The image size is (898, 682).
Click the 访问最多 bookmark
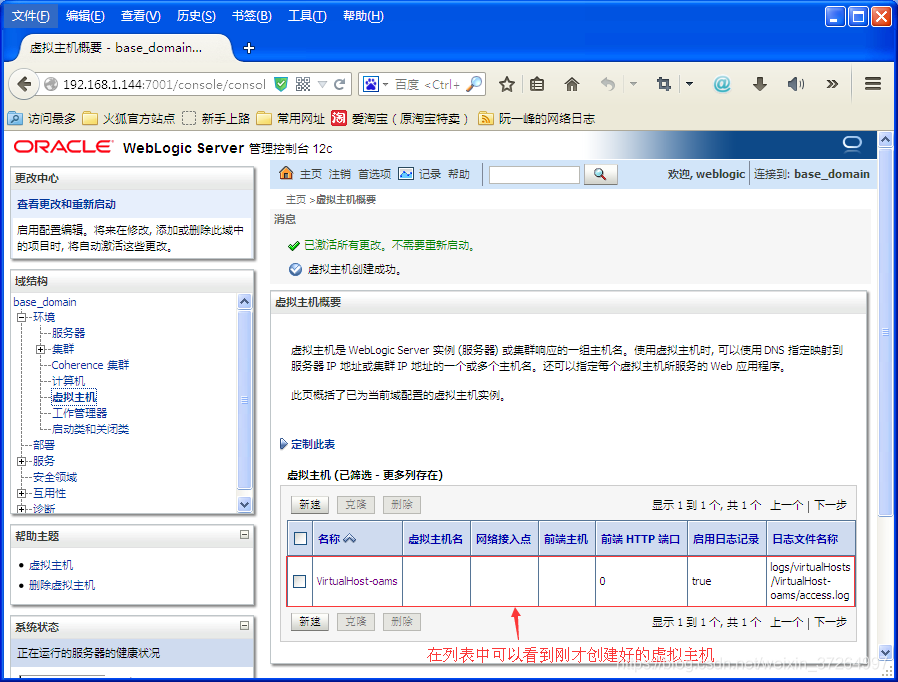click(41, 119)
